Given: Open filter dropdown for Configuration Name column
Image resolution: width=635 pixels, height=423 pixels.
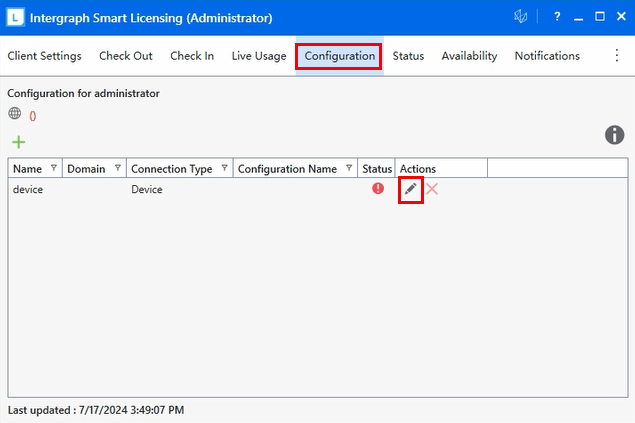Looking at the screenshot, I should pos(349,168).
